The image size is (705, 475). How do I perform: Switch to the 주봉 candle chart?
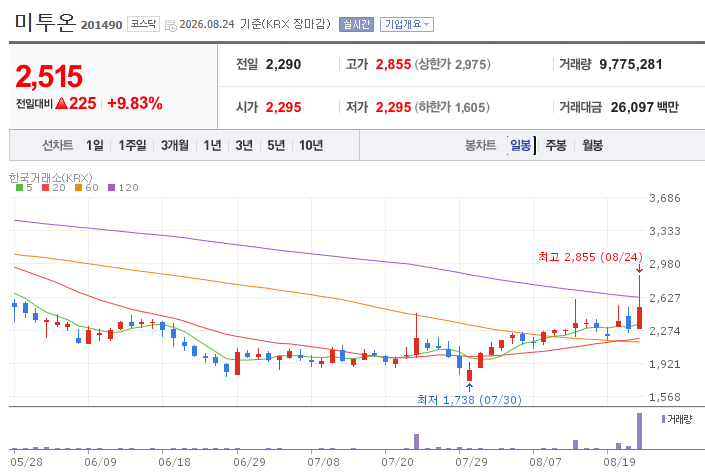[x=556, y=145]
